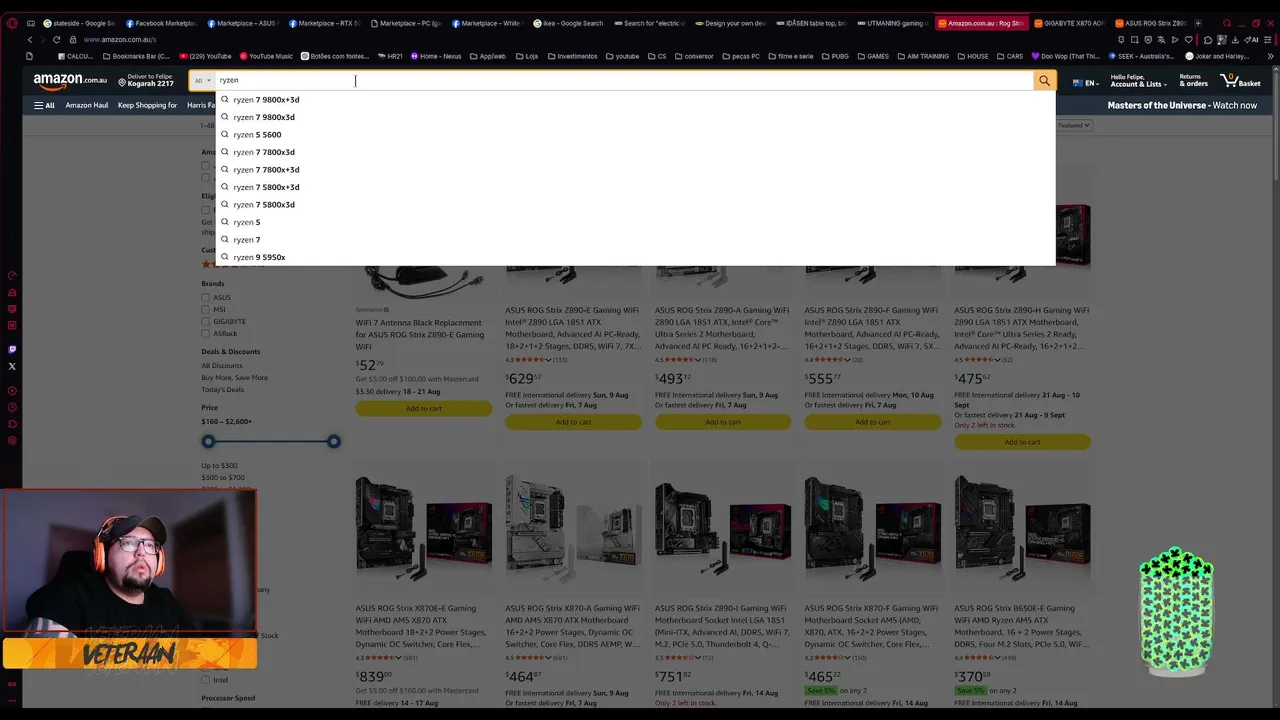
Task: Open the Featured sort dropdown
Action: pyautogui.click(x=1074, y=125)
